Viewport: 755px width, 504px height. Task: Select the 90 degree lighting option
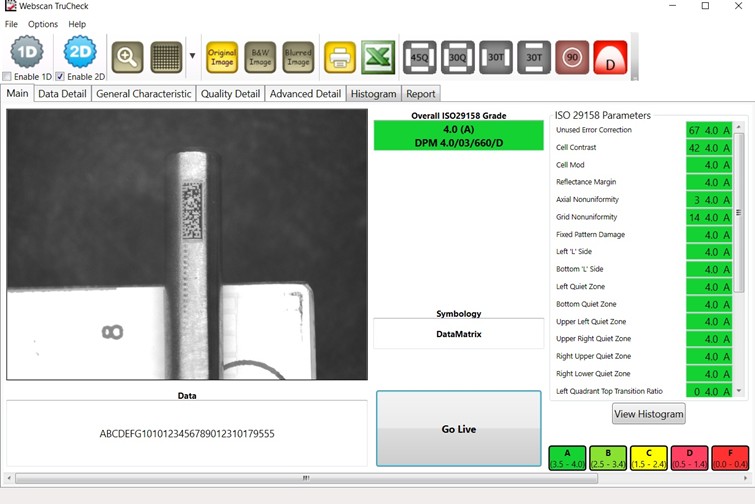[x=572, y=57]
